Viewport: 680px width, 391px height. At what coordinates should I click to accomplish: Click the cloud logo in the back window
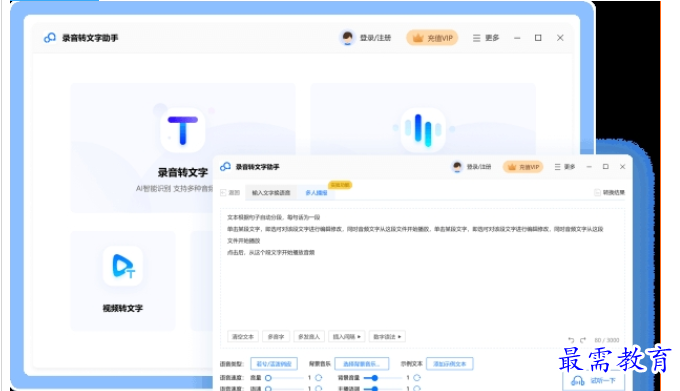click(49, 38)
